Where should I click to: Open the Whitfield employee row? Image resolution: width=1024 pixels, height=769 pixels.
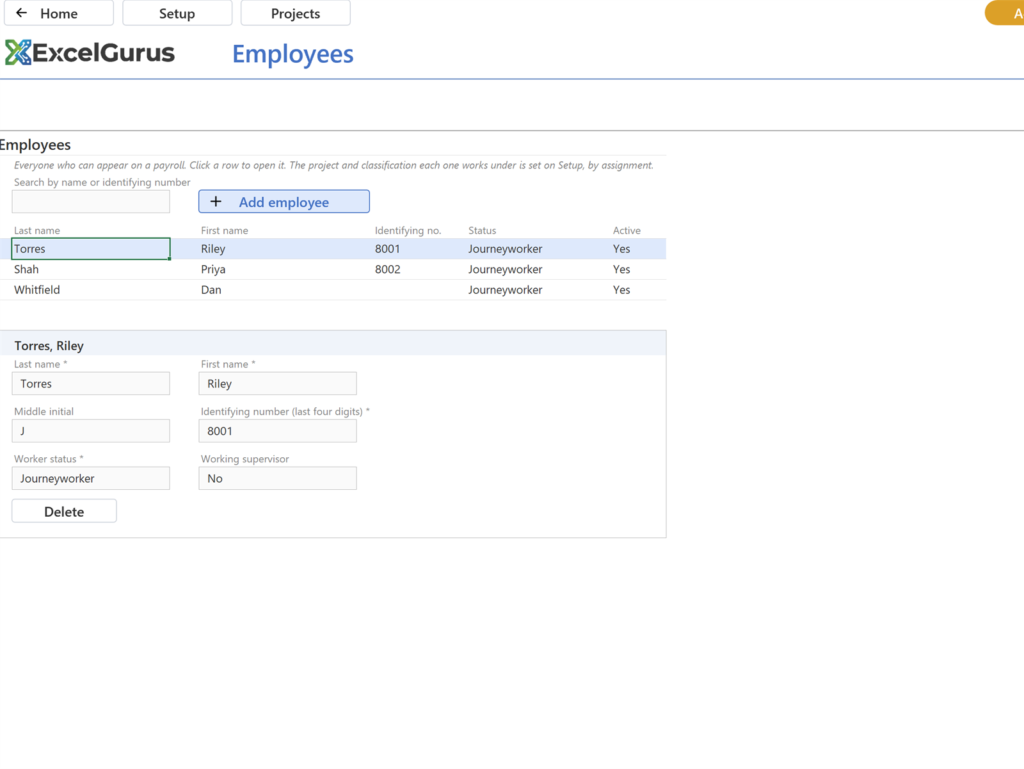(333, 290)
